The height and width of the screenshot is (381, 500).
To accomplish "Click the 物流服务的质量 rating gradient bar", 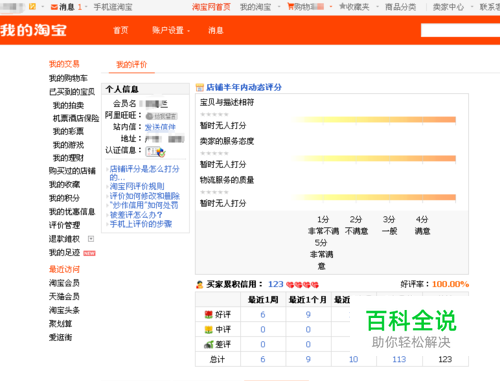I will point(373,197).
